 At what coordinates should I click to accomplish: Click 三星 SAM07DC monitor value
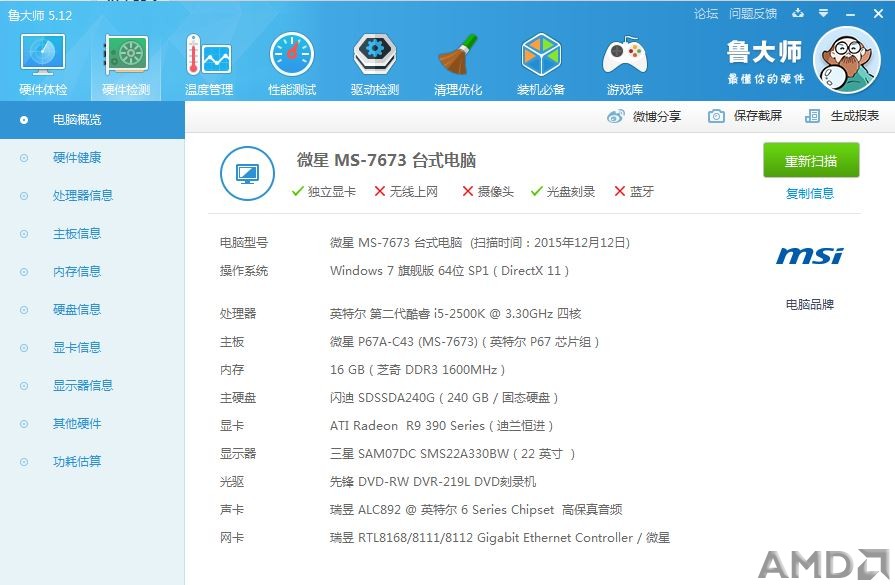(453, 453)
